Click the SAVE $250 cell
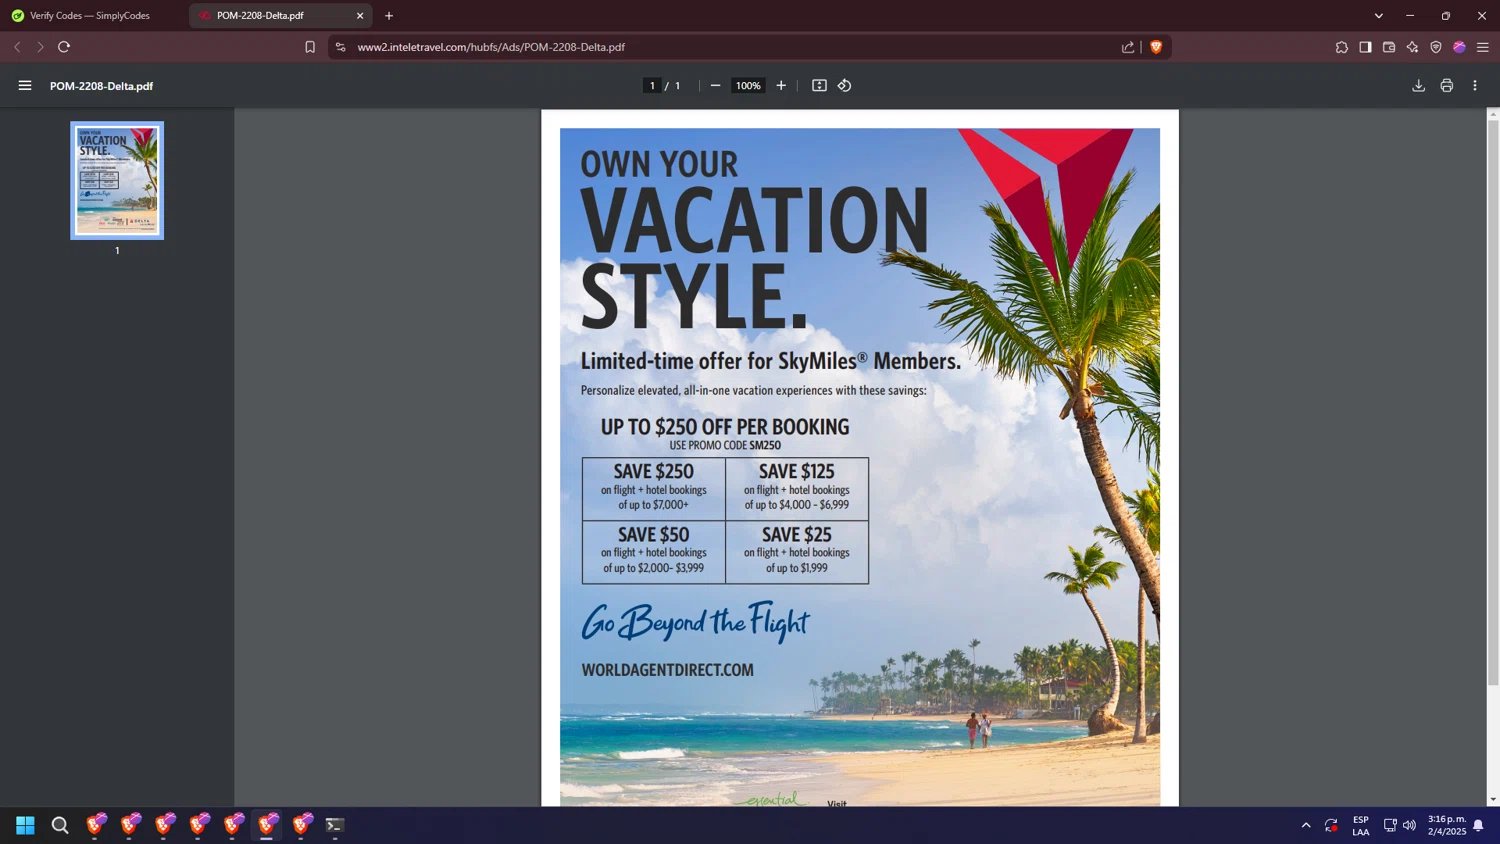 coord(654,489)
